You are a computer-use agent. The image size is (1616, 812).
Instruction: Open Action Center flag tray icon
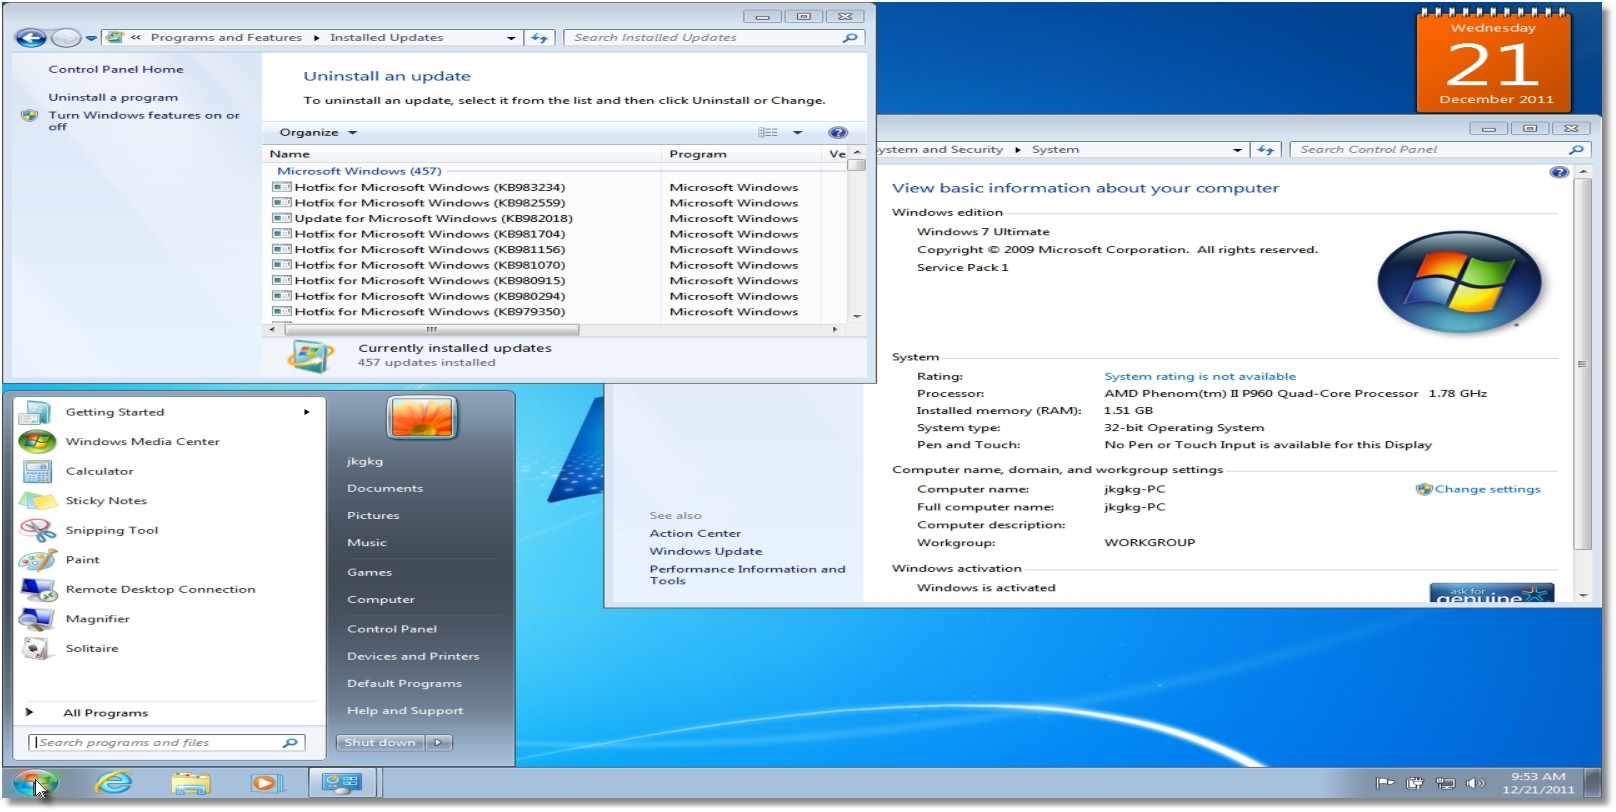(x=1385, y=783)
